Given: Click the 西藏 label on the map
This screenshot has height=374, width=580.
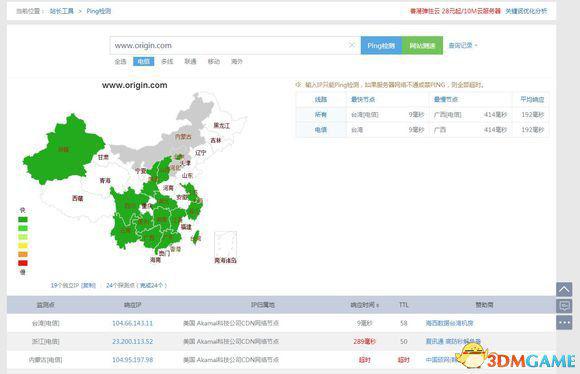Looking at the screenshot, I should point(77,198).
